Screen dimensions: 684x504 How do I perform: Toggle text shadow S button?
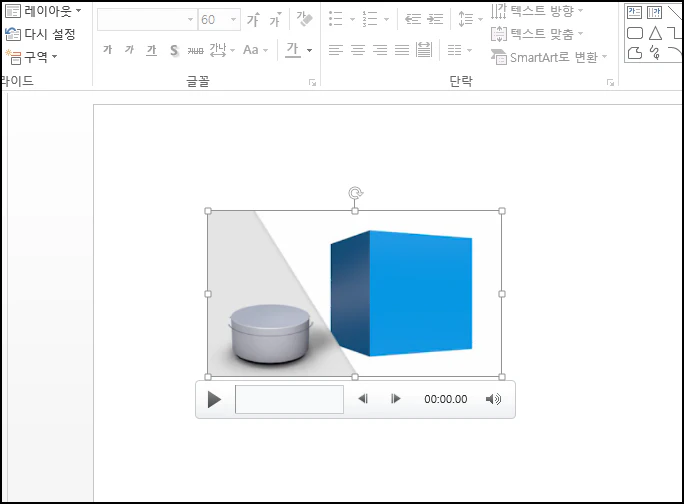coord(174,50)
